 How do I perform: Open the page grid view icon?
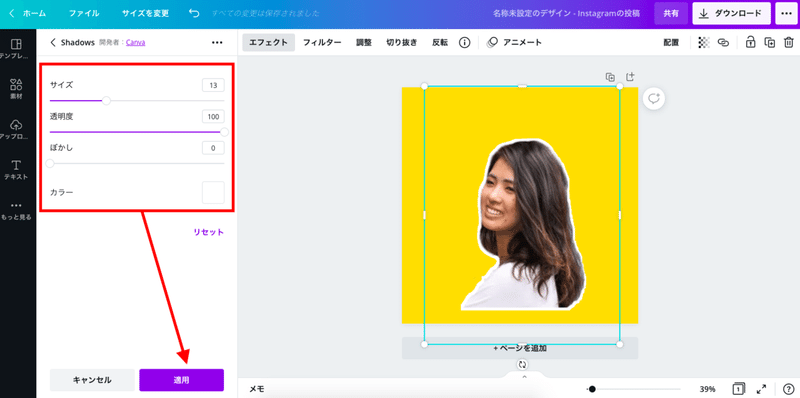point(739,389)
